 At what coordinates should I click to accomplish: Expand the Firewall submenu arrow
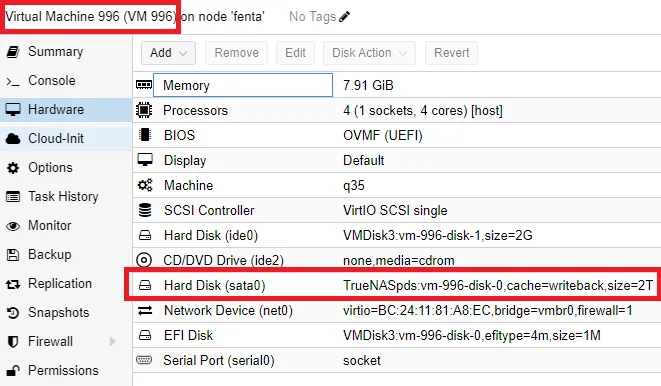pos(112,341)
